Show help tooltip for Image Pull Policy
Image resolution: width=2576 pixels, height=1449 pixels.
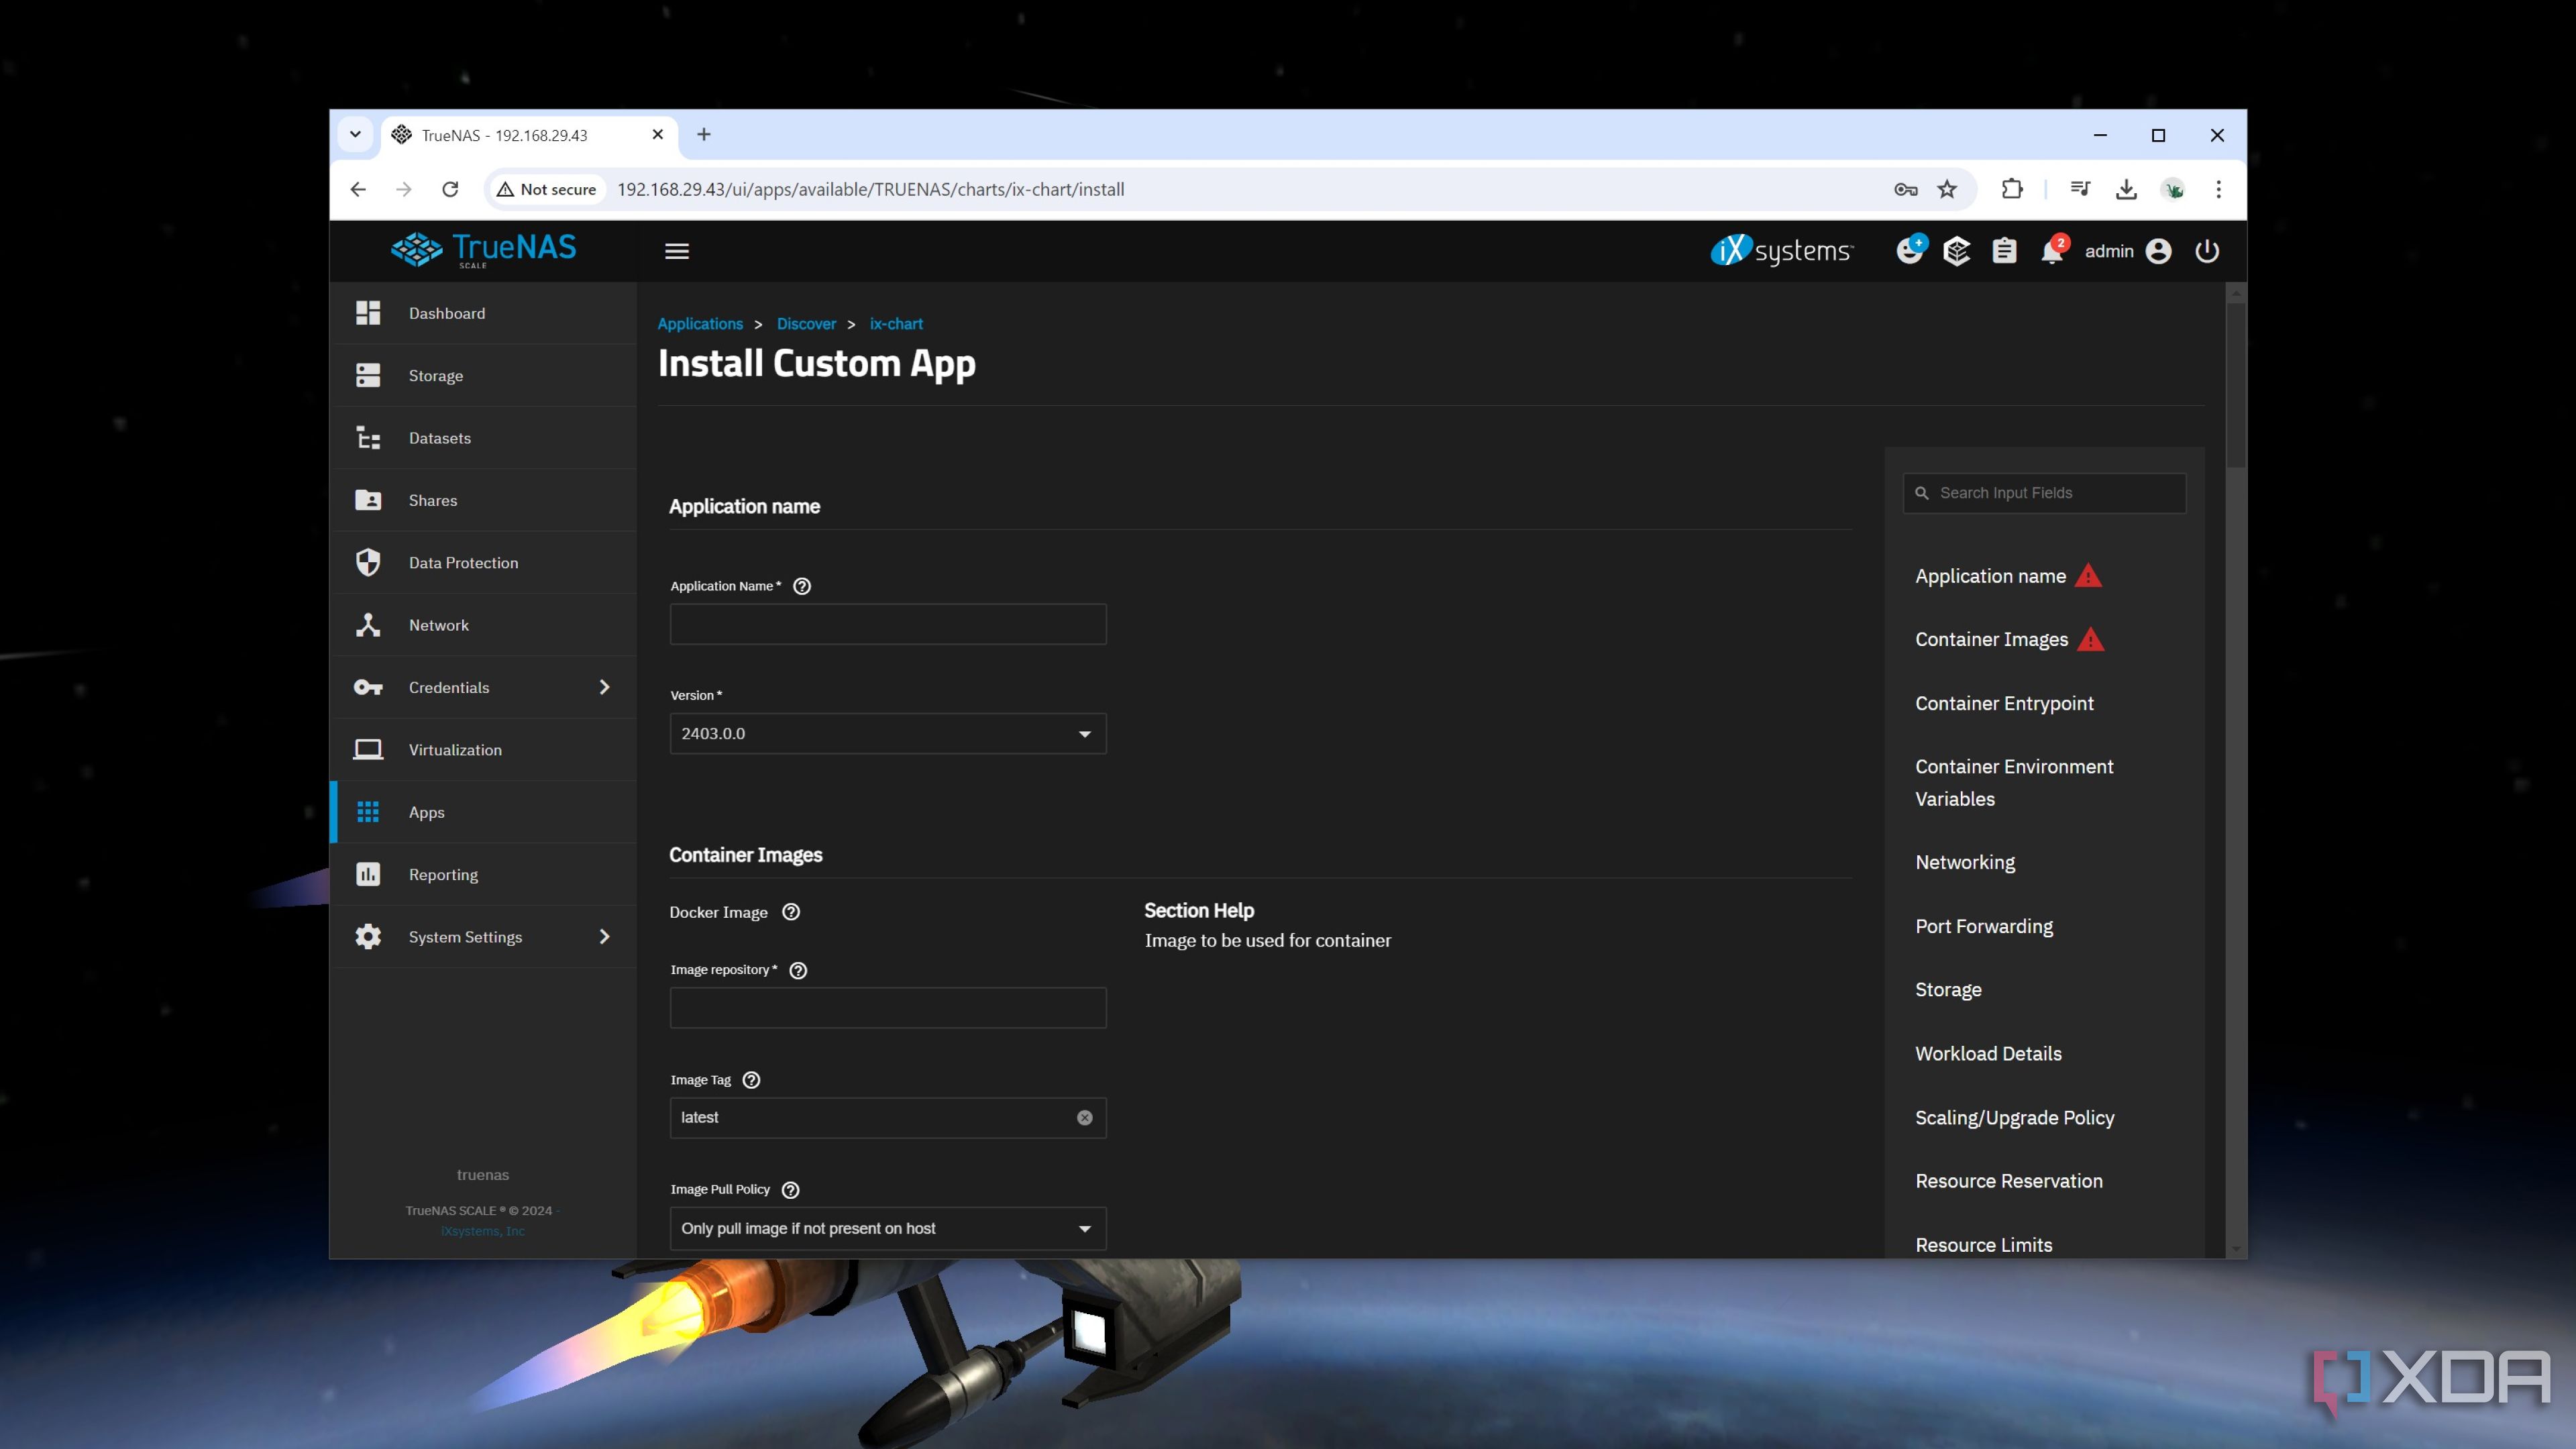point(790,1190)
